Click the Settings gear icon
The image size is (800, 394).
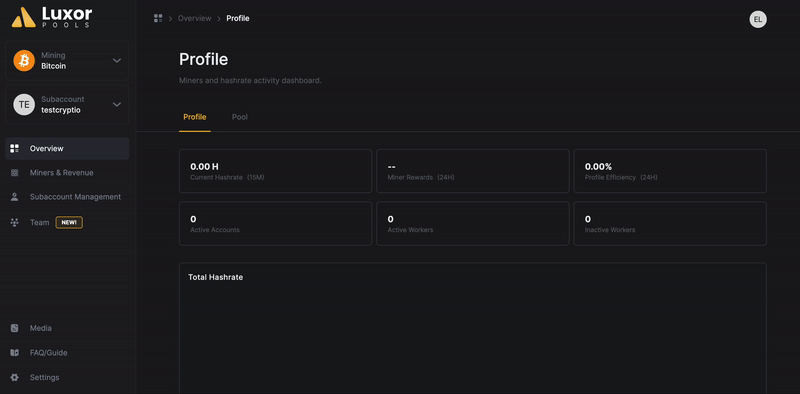coord(15,377)
